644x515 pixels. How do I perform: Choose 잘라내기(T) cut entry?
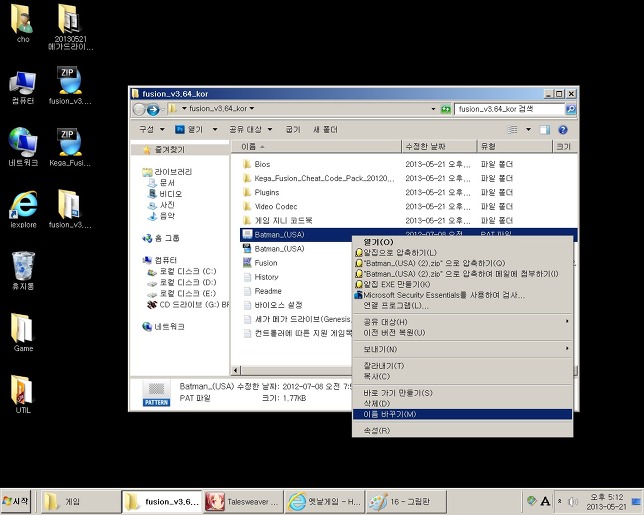[x=462, y=366]
